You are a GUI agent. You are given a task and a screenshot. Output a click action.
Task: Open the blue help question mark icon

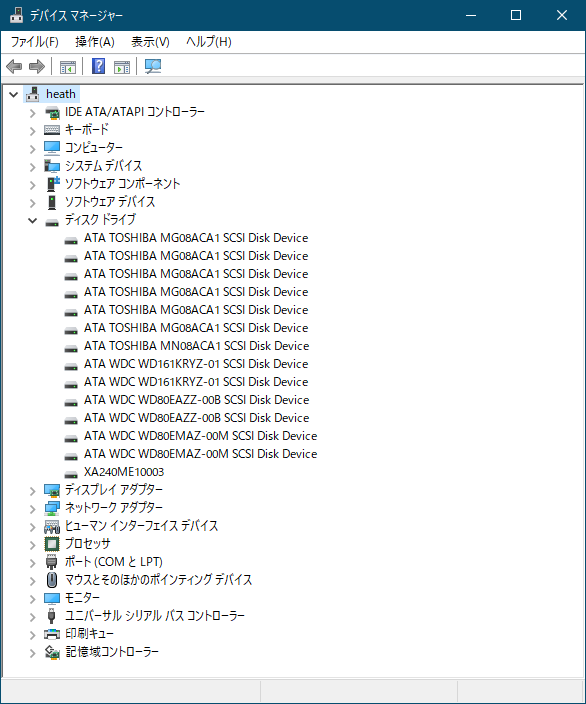tap(98, 66)
